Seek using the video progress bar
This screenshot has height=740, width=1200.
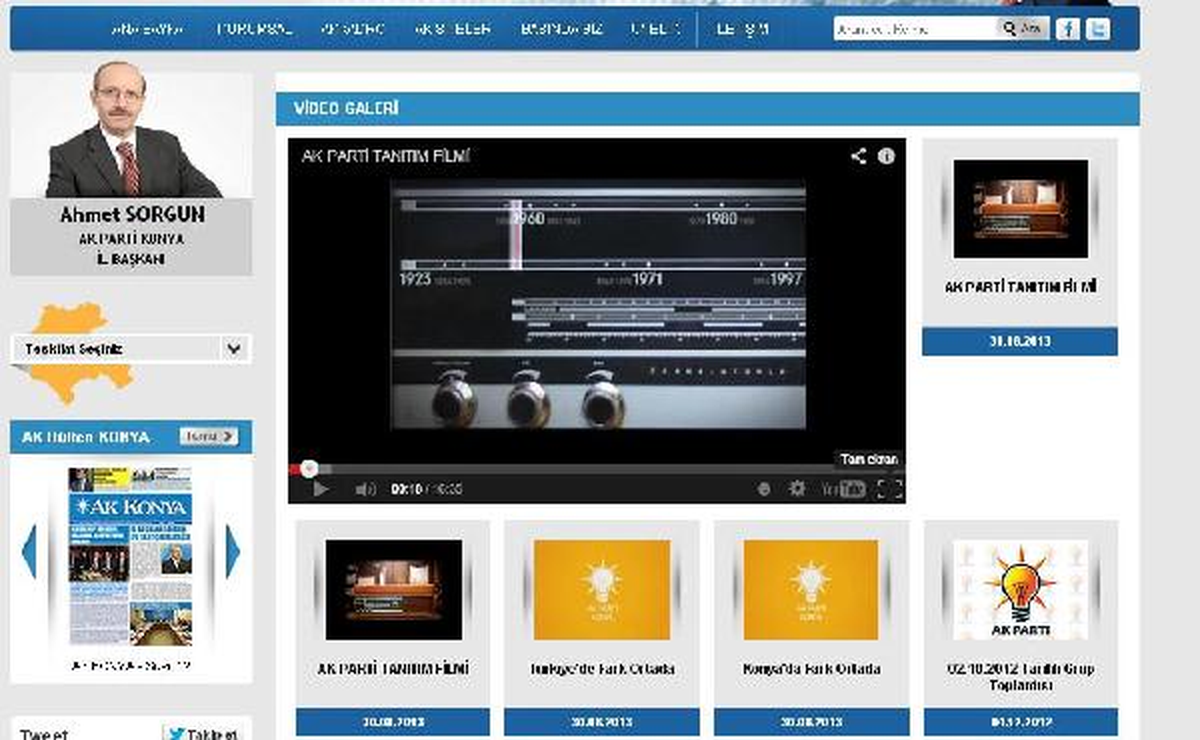click(x=596, y=468)
